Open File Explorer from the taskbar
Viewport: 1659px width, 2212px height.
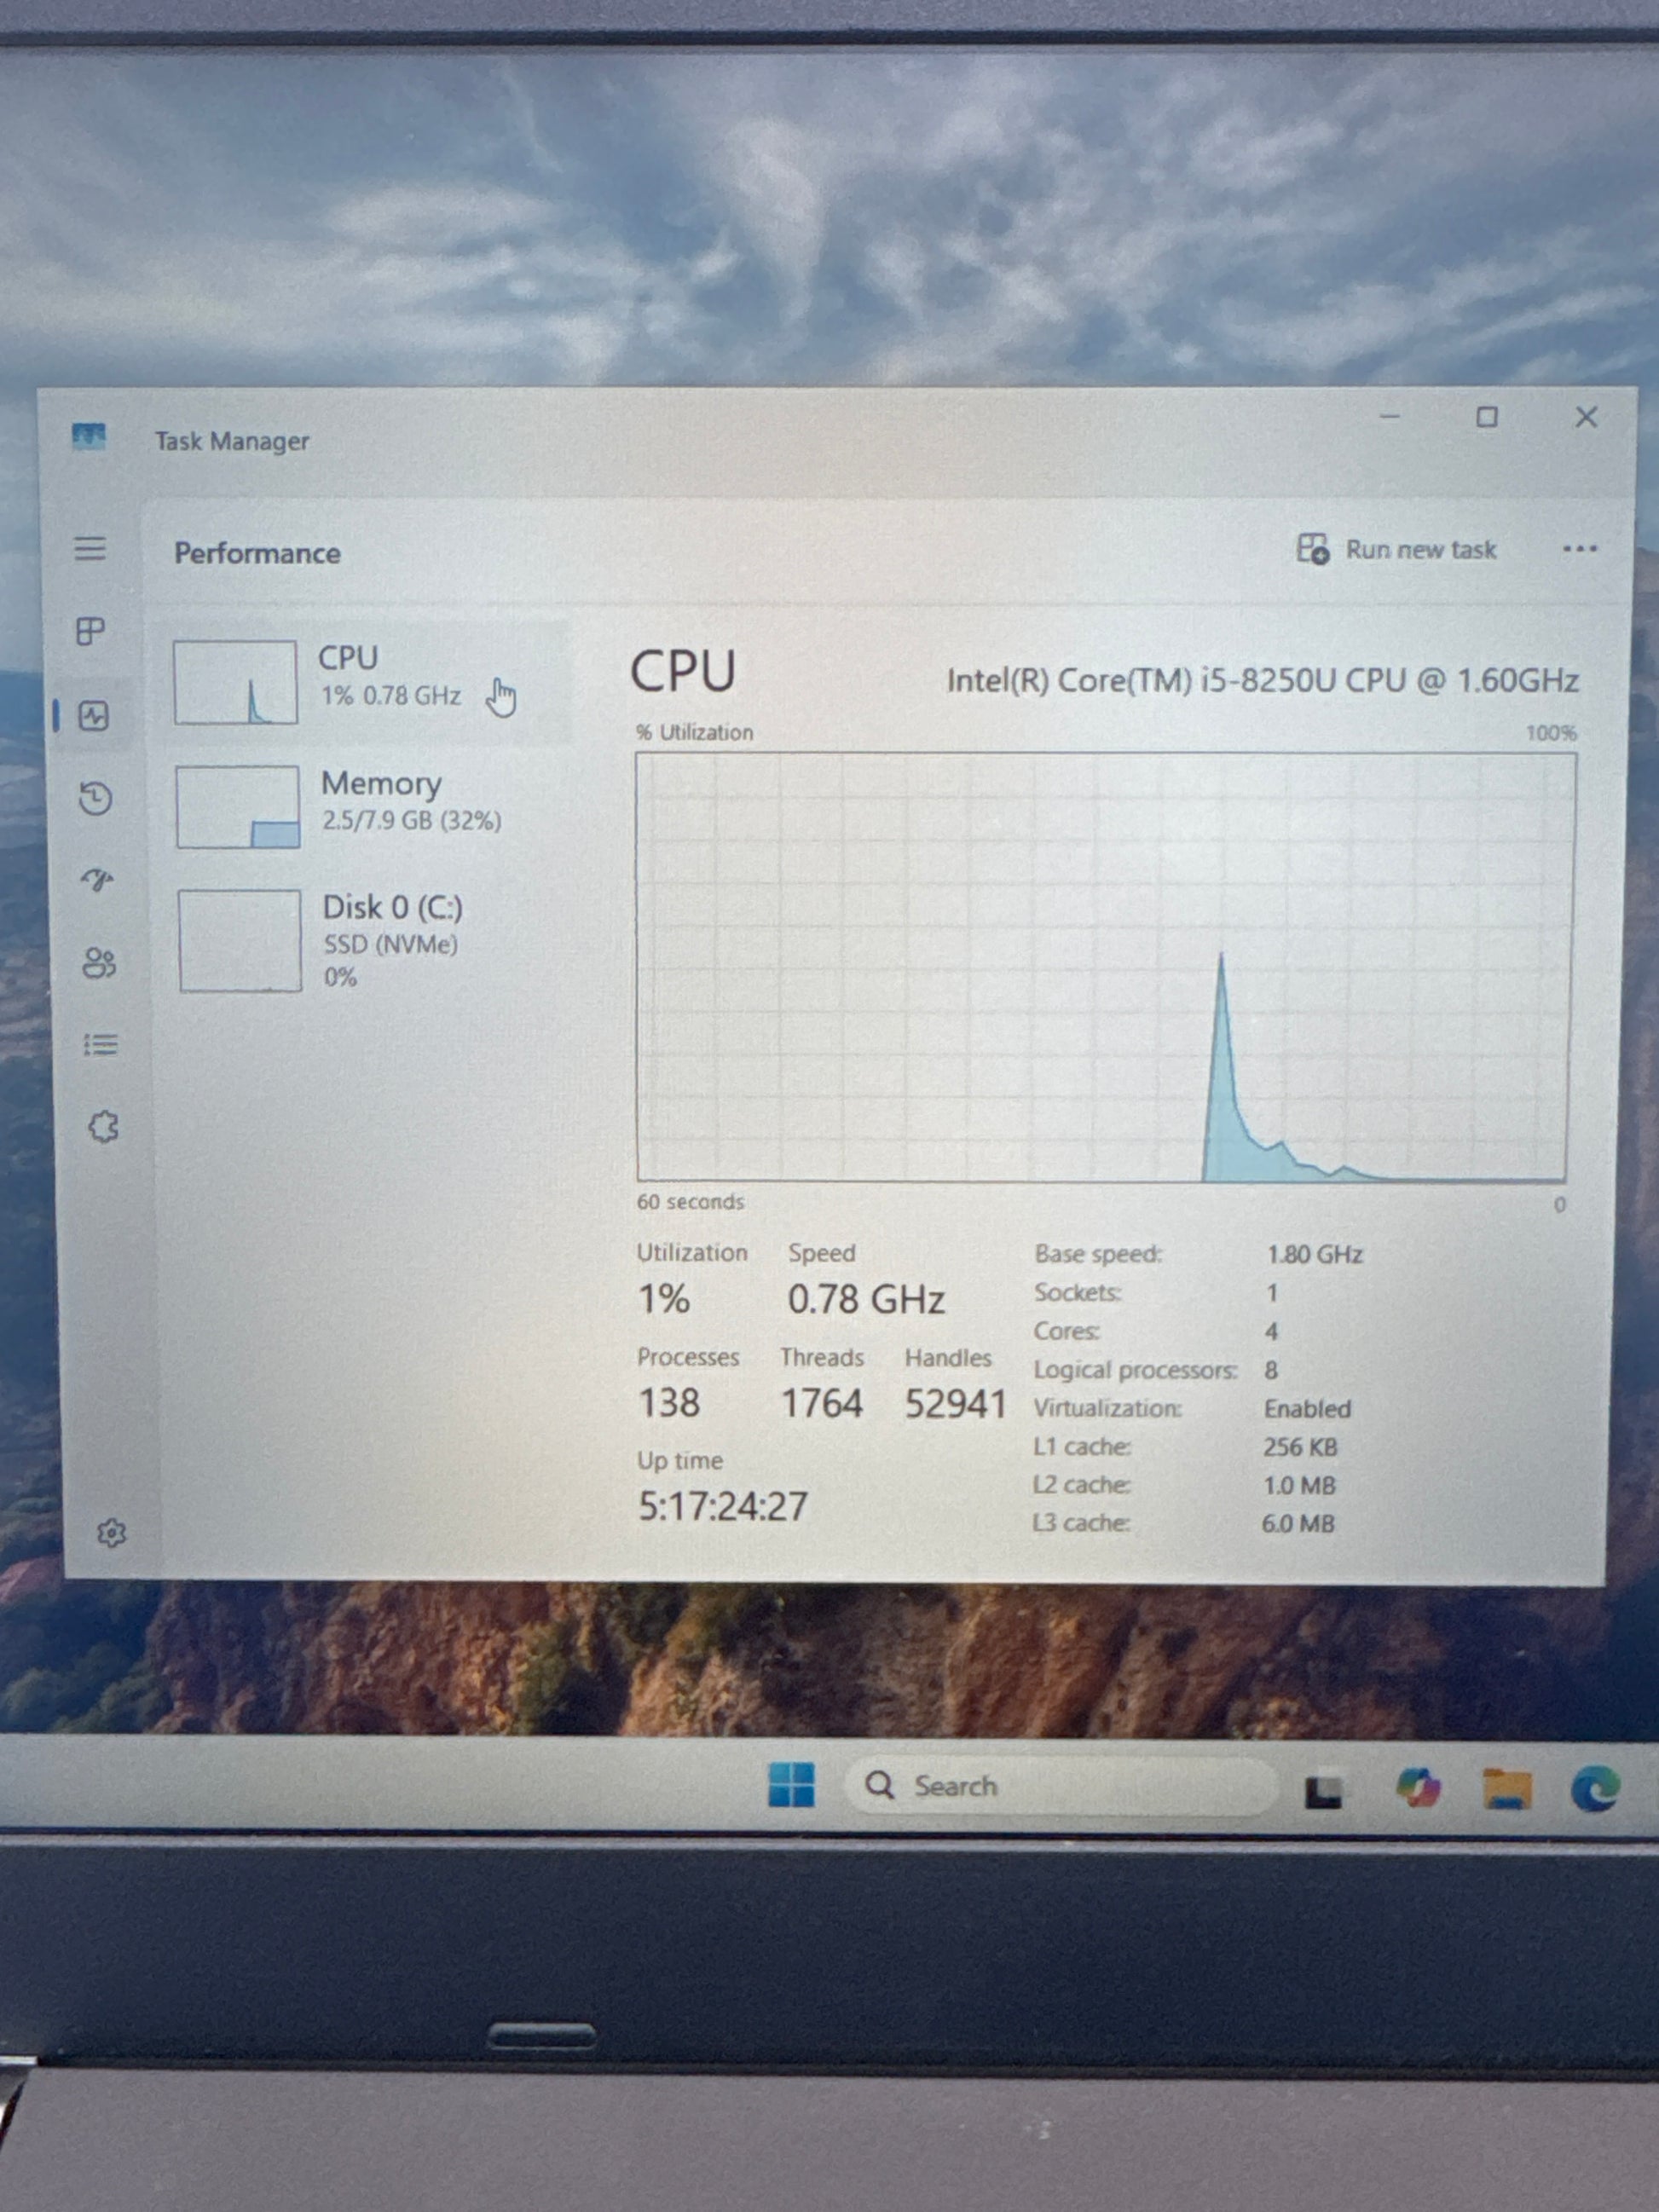coord(1506,1788)
